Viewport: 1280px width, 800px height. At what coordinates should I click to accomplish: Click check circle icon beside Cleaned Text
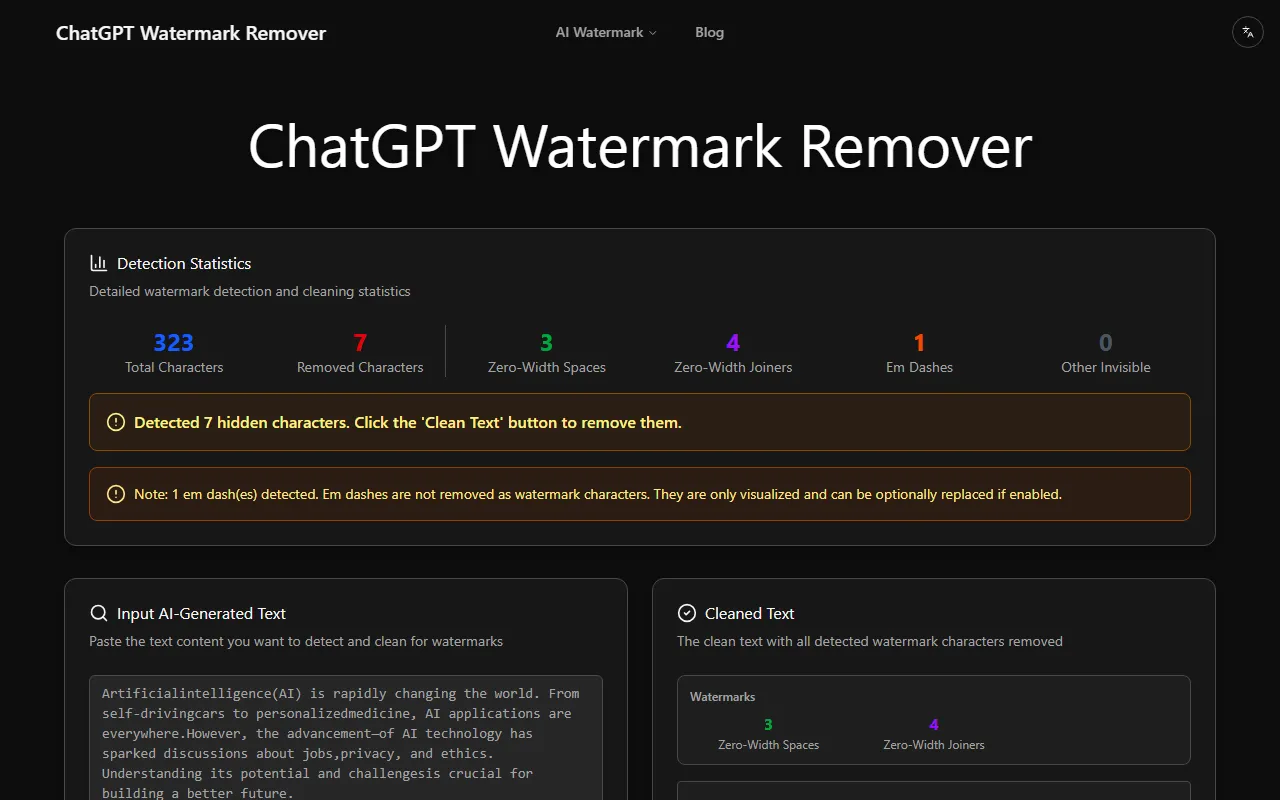pyautogui.click(x=686, y=613)
